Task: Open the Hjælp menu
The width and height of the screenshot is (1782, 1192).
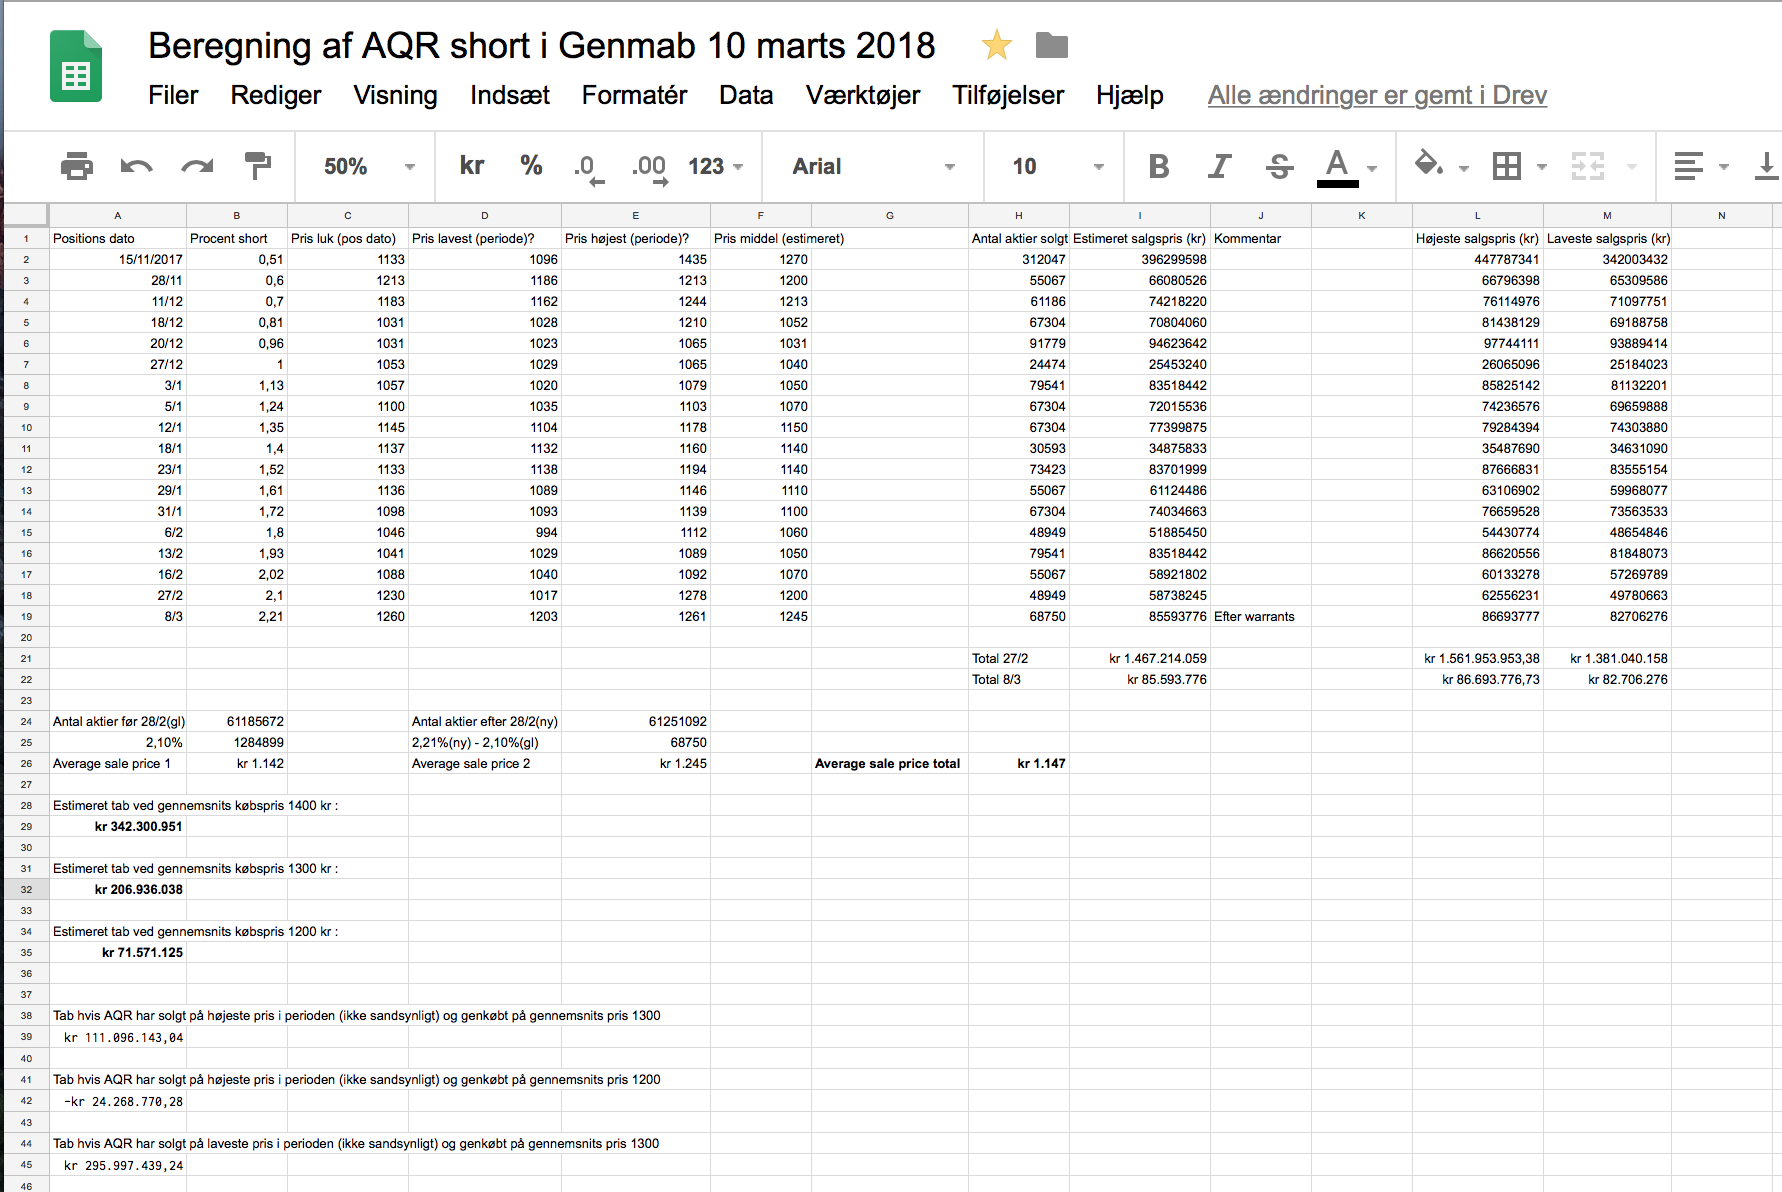Action: tap(1130, 95)
